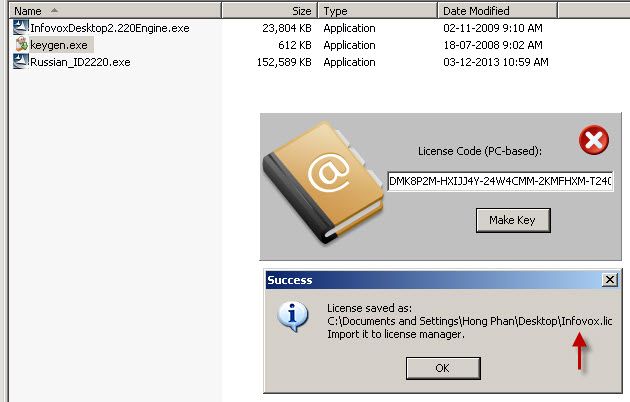Sort files by the Type column header
The width and height of the screenshot is (630, 402).
(378, 11)
